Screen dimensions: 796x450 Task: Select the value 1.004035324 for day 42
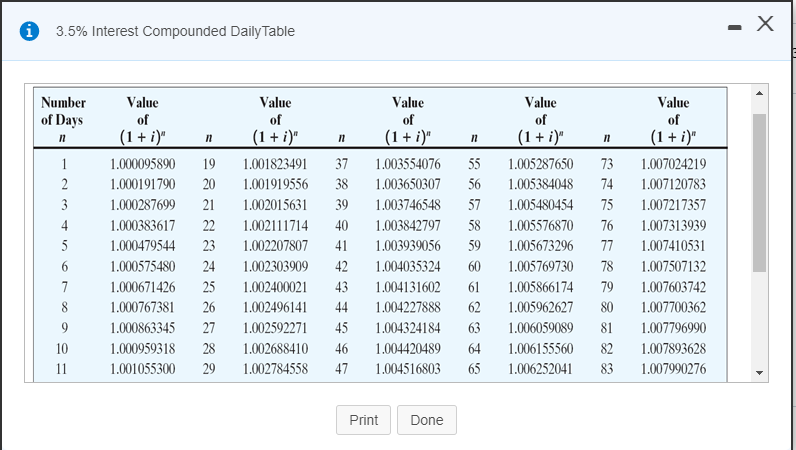pyautogui.click(x=408, y=267)
